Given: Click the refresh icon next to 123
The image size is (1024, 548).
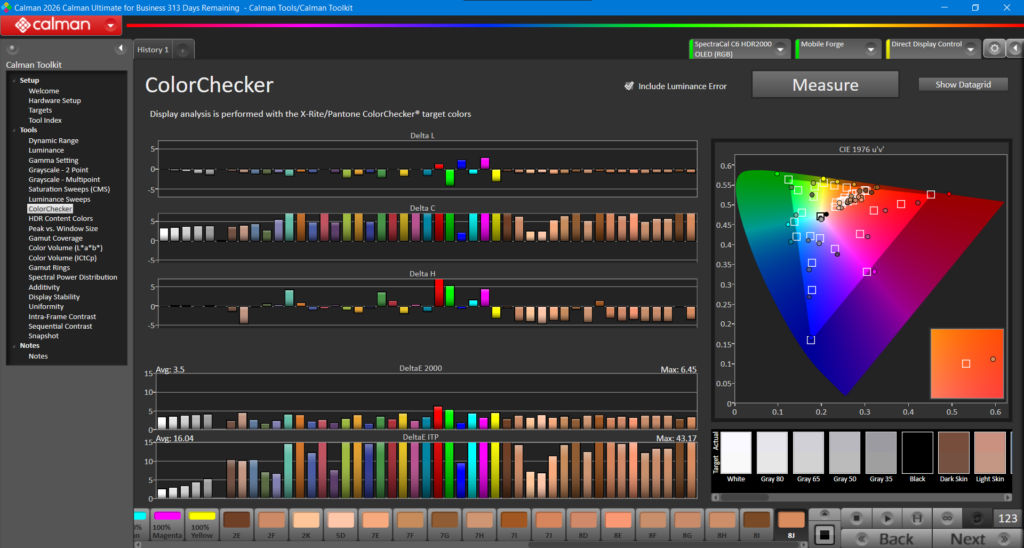Looking at the screenshot, I should point(977,517).
